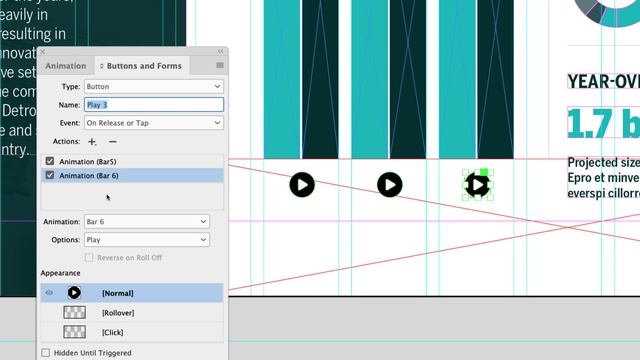640x360 pixels.
Task: Click the selected play button on canvas
Action: [x=477, y=185]
